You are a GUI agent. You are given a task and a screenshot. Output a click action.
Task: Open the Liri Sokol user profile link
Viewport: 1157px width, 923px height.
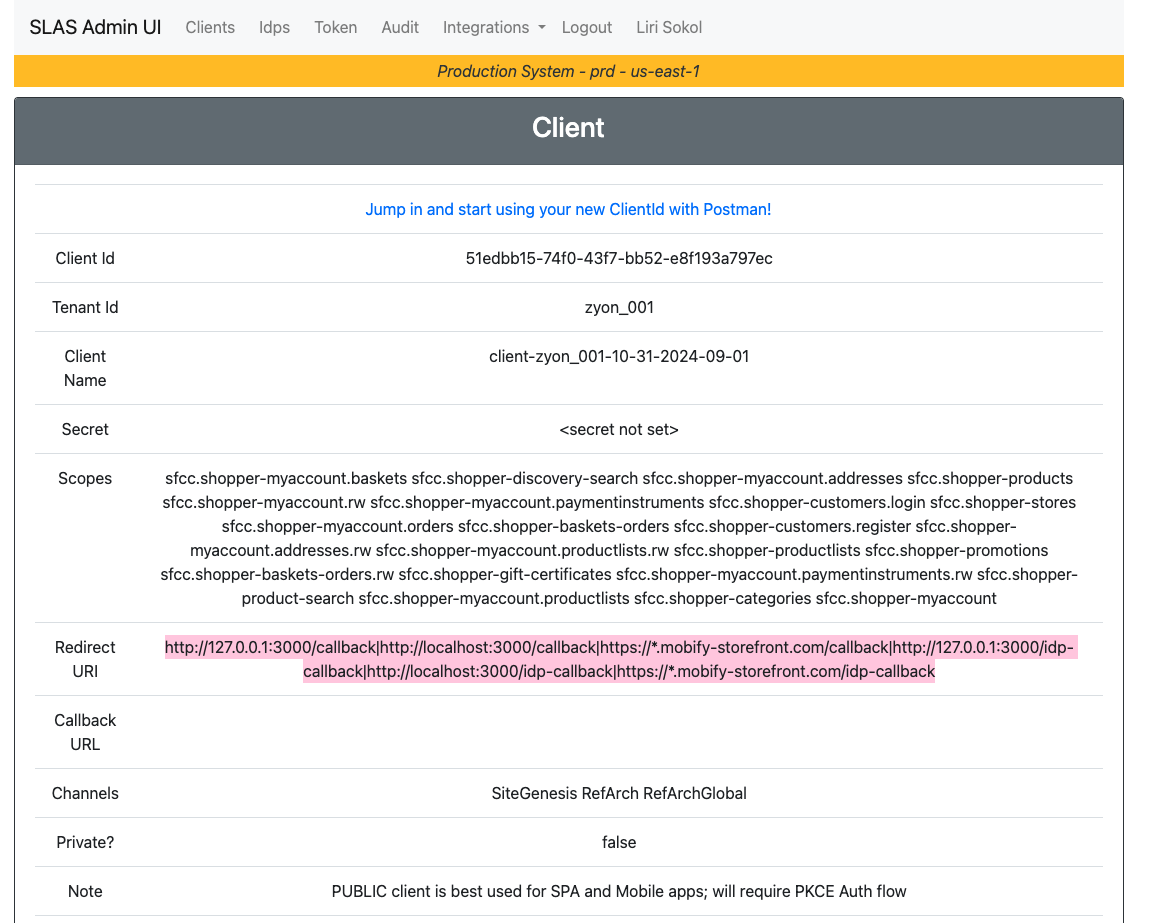(x=668, y=27)
